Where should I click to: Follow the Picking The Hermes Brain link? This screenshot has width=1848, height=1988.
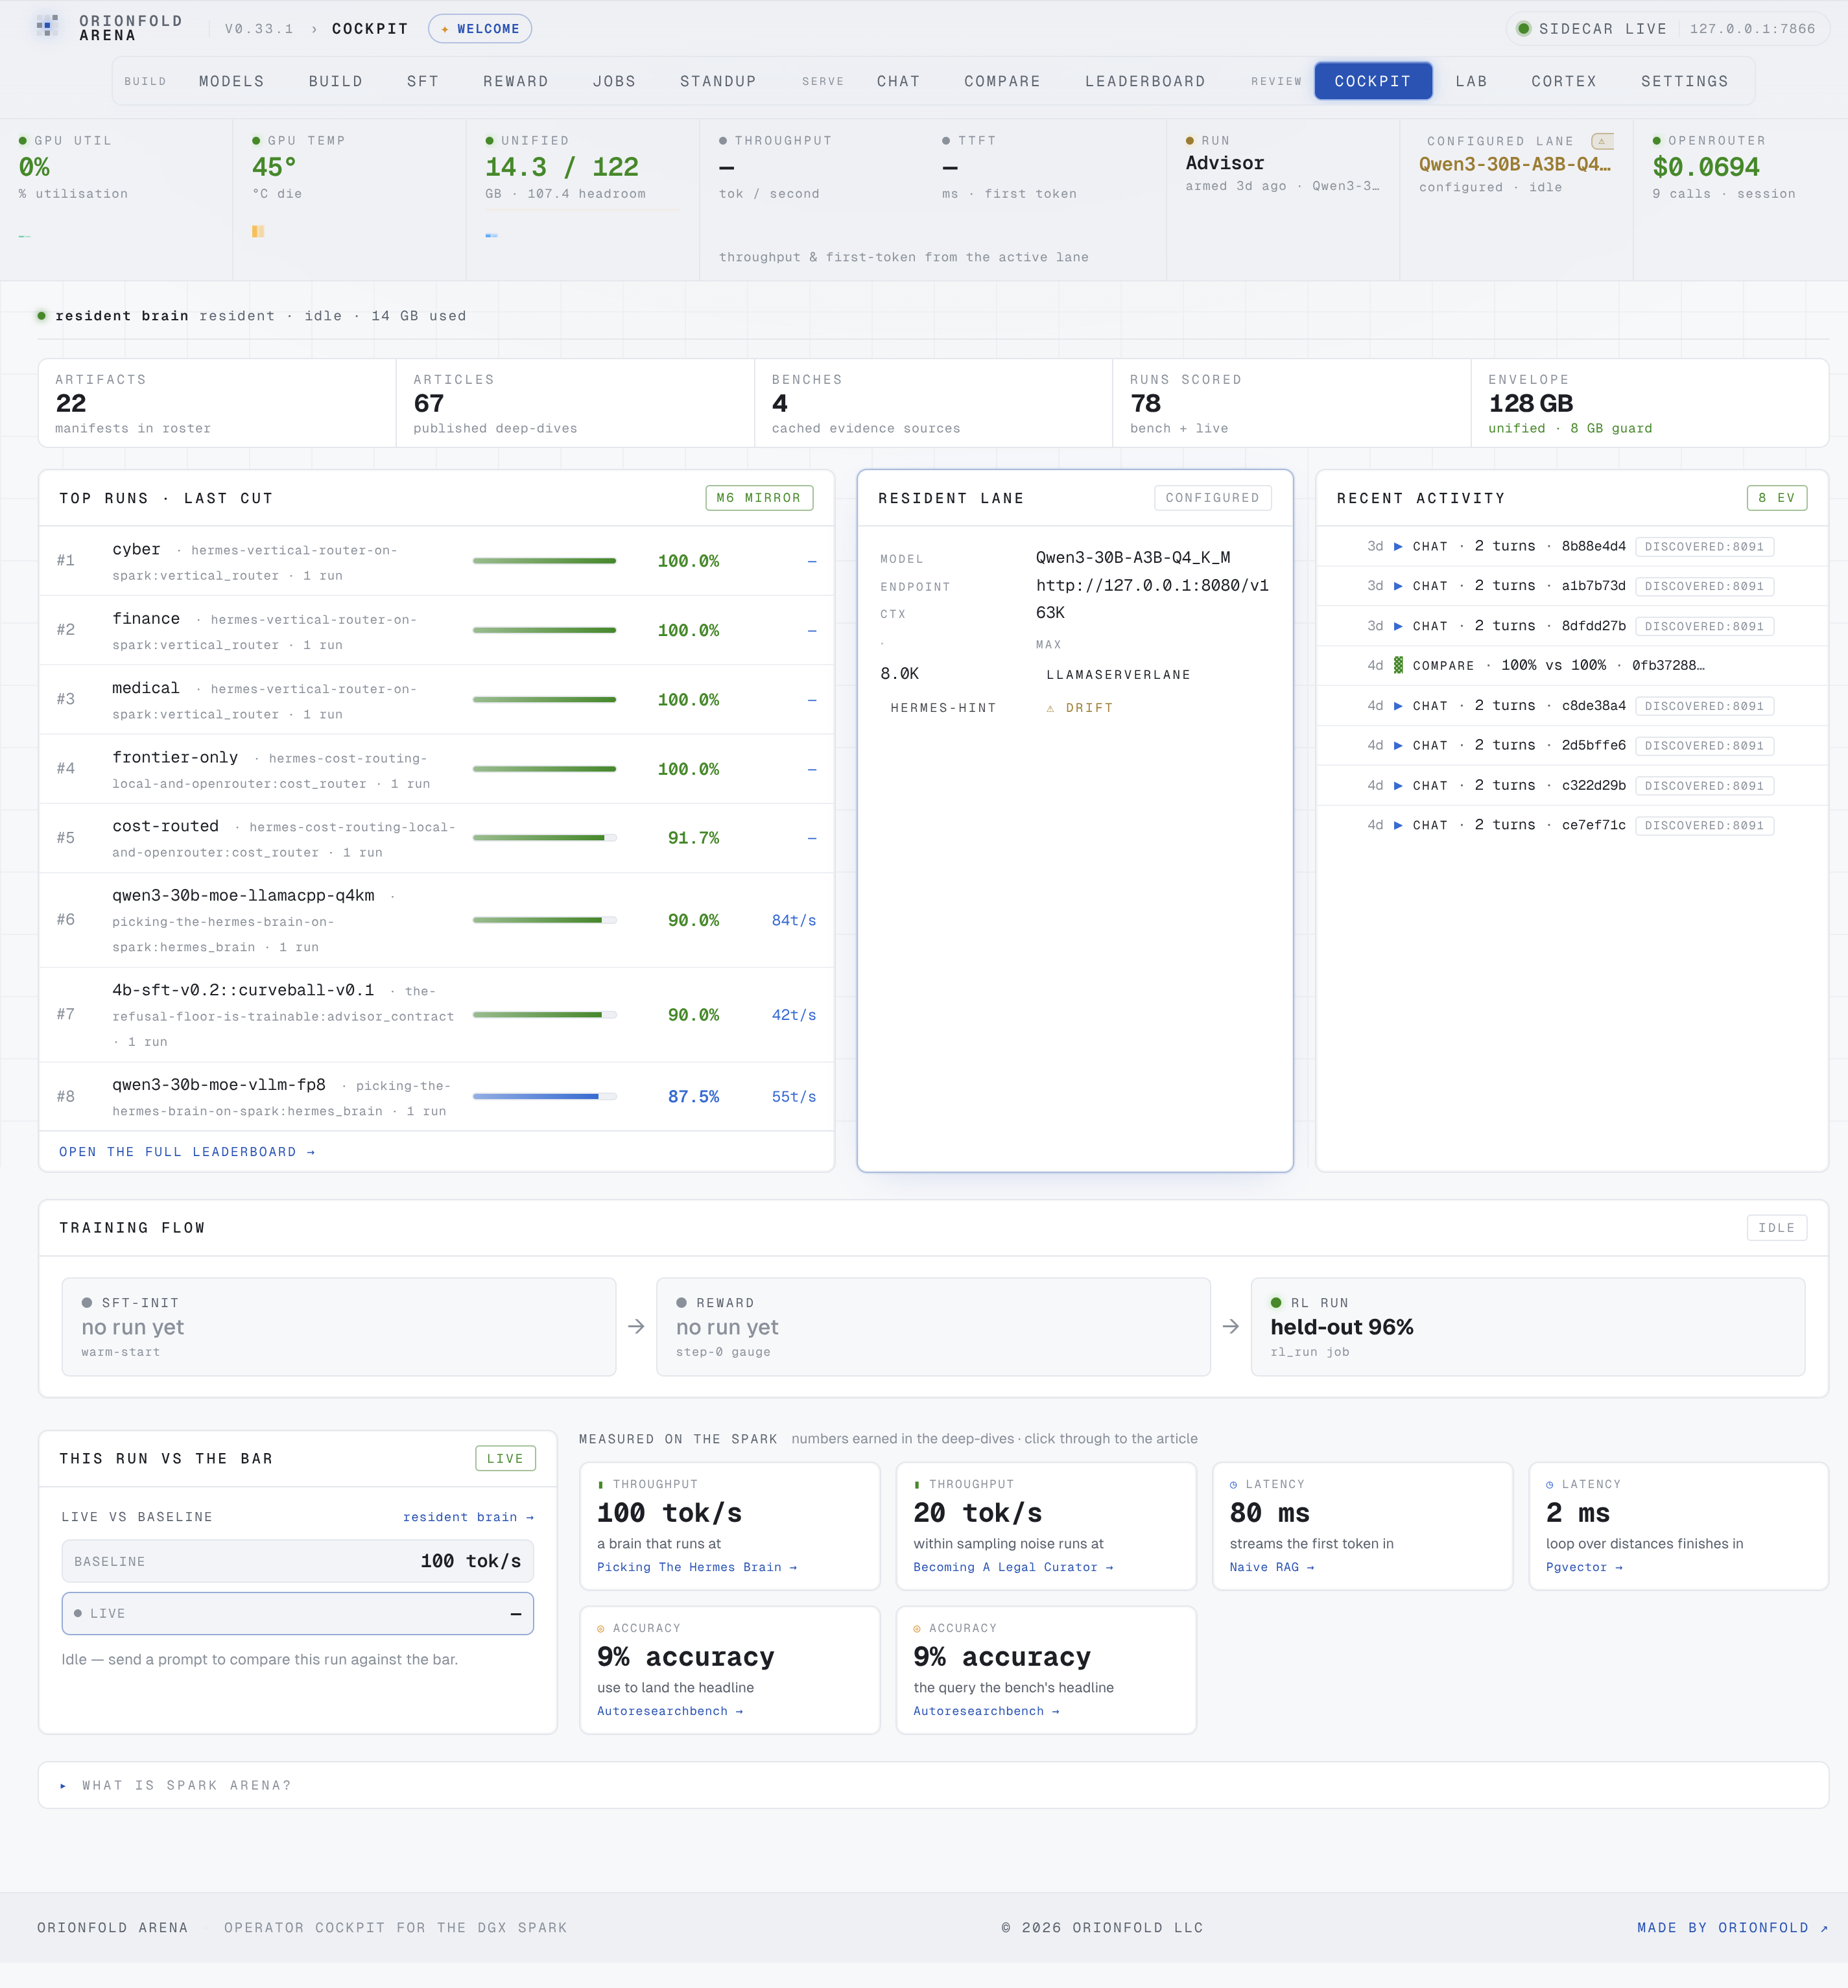pos(697,1567)
